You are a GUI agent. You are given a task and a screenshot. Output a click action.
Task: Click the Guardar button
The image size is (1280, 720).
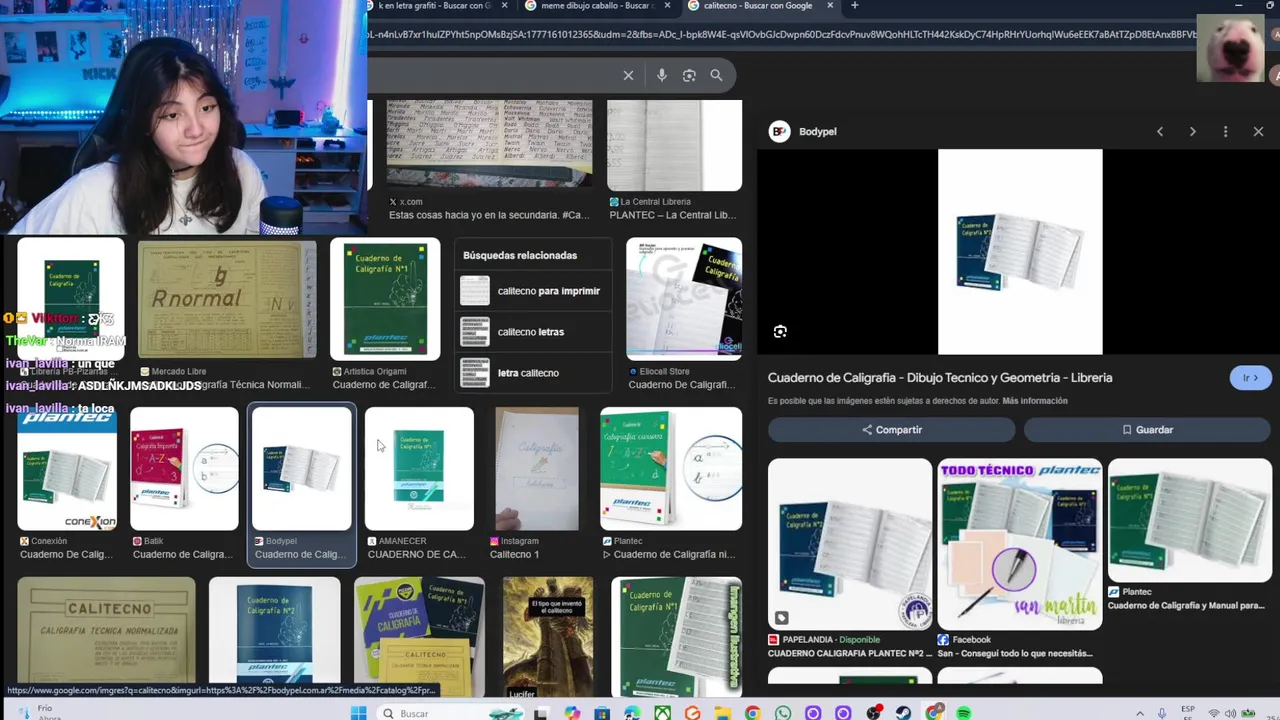coord(1147,430)
